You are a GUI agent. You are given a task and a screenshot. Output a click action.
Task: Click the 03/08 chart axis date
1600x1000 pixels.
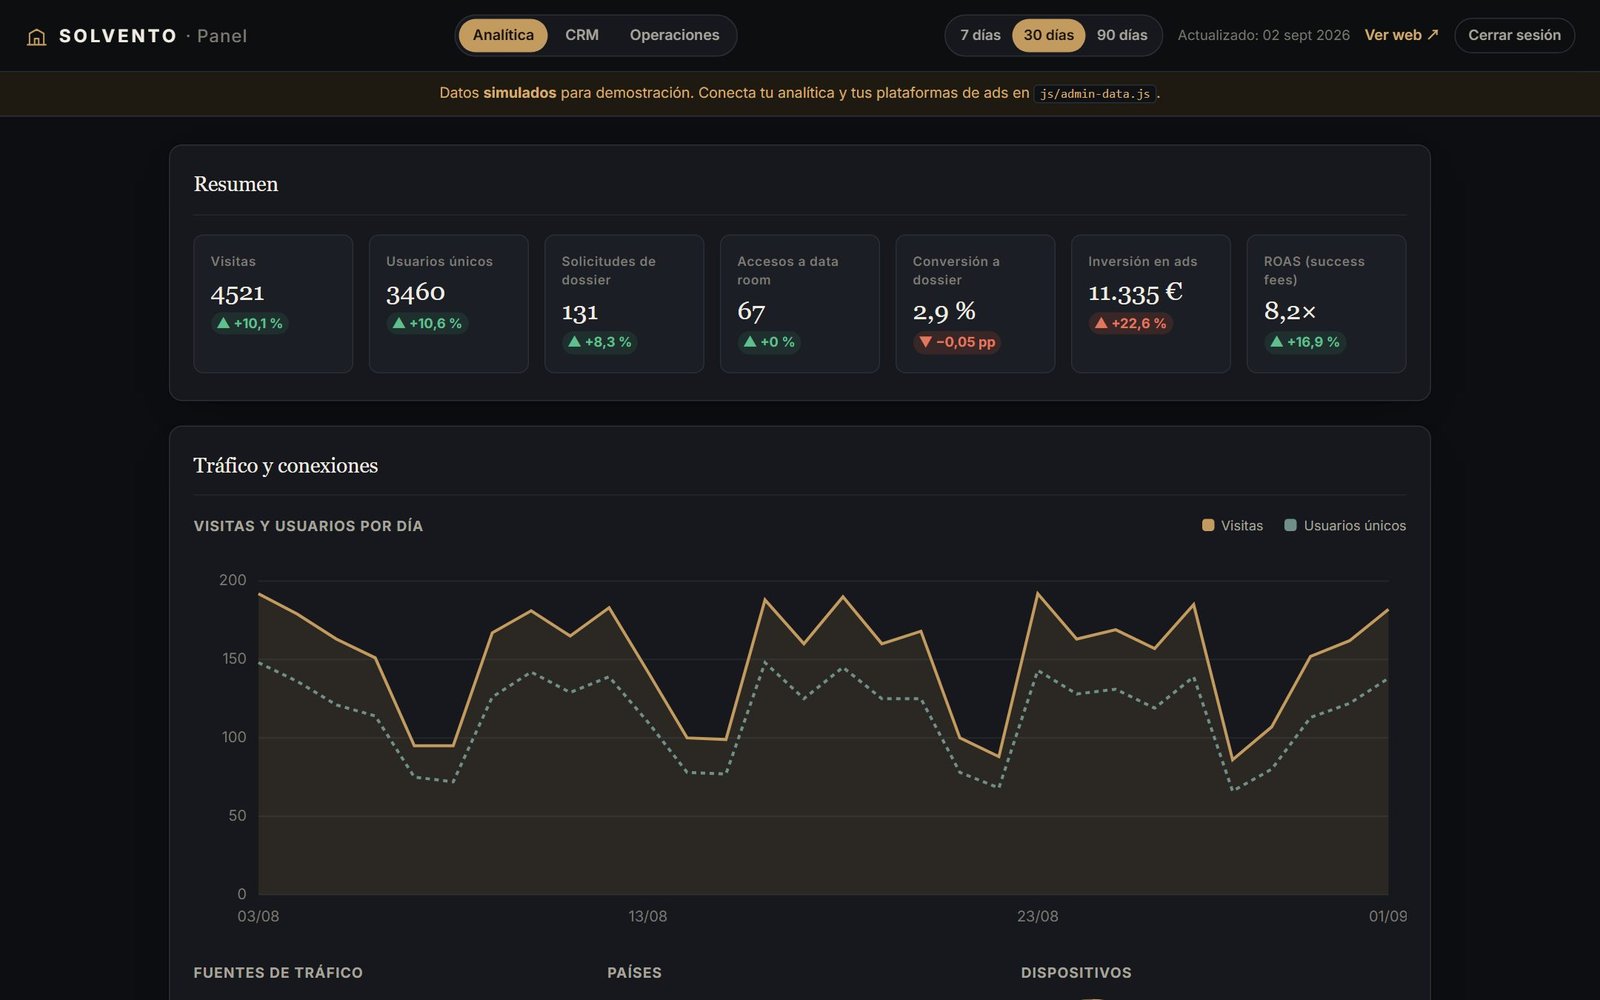pyautogui.click(x=258, y=916)
